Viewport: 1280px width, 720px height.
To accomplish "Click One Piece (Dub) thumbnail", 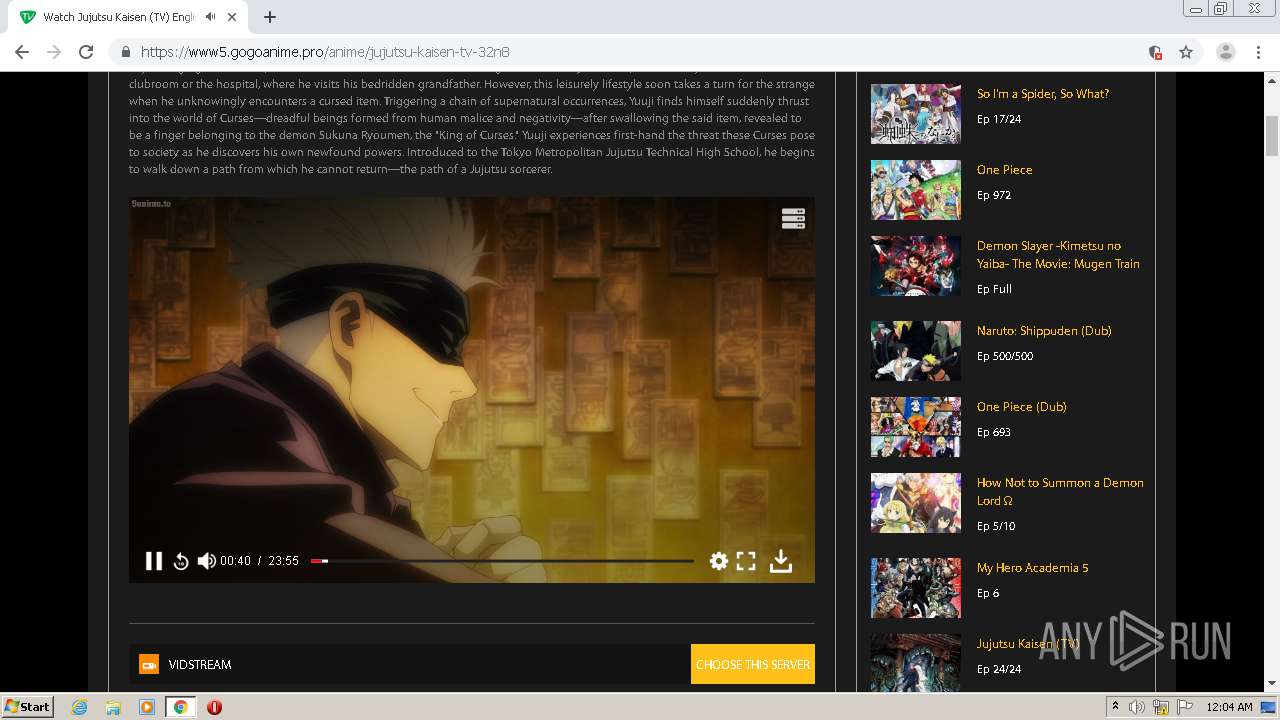I will (916, 427).
